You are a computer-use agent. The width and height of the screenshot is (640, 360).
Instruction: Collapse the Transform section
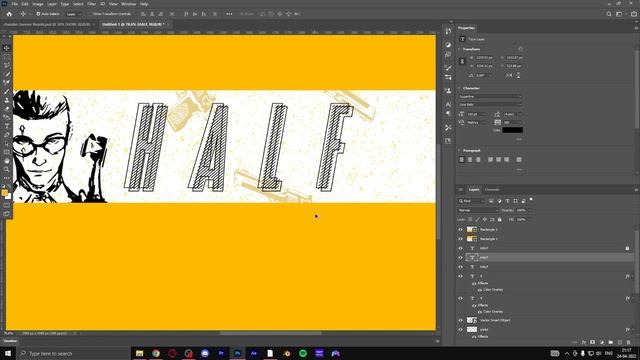point(459,49)
